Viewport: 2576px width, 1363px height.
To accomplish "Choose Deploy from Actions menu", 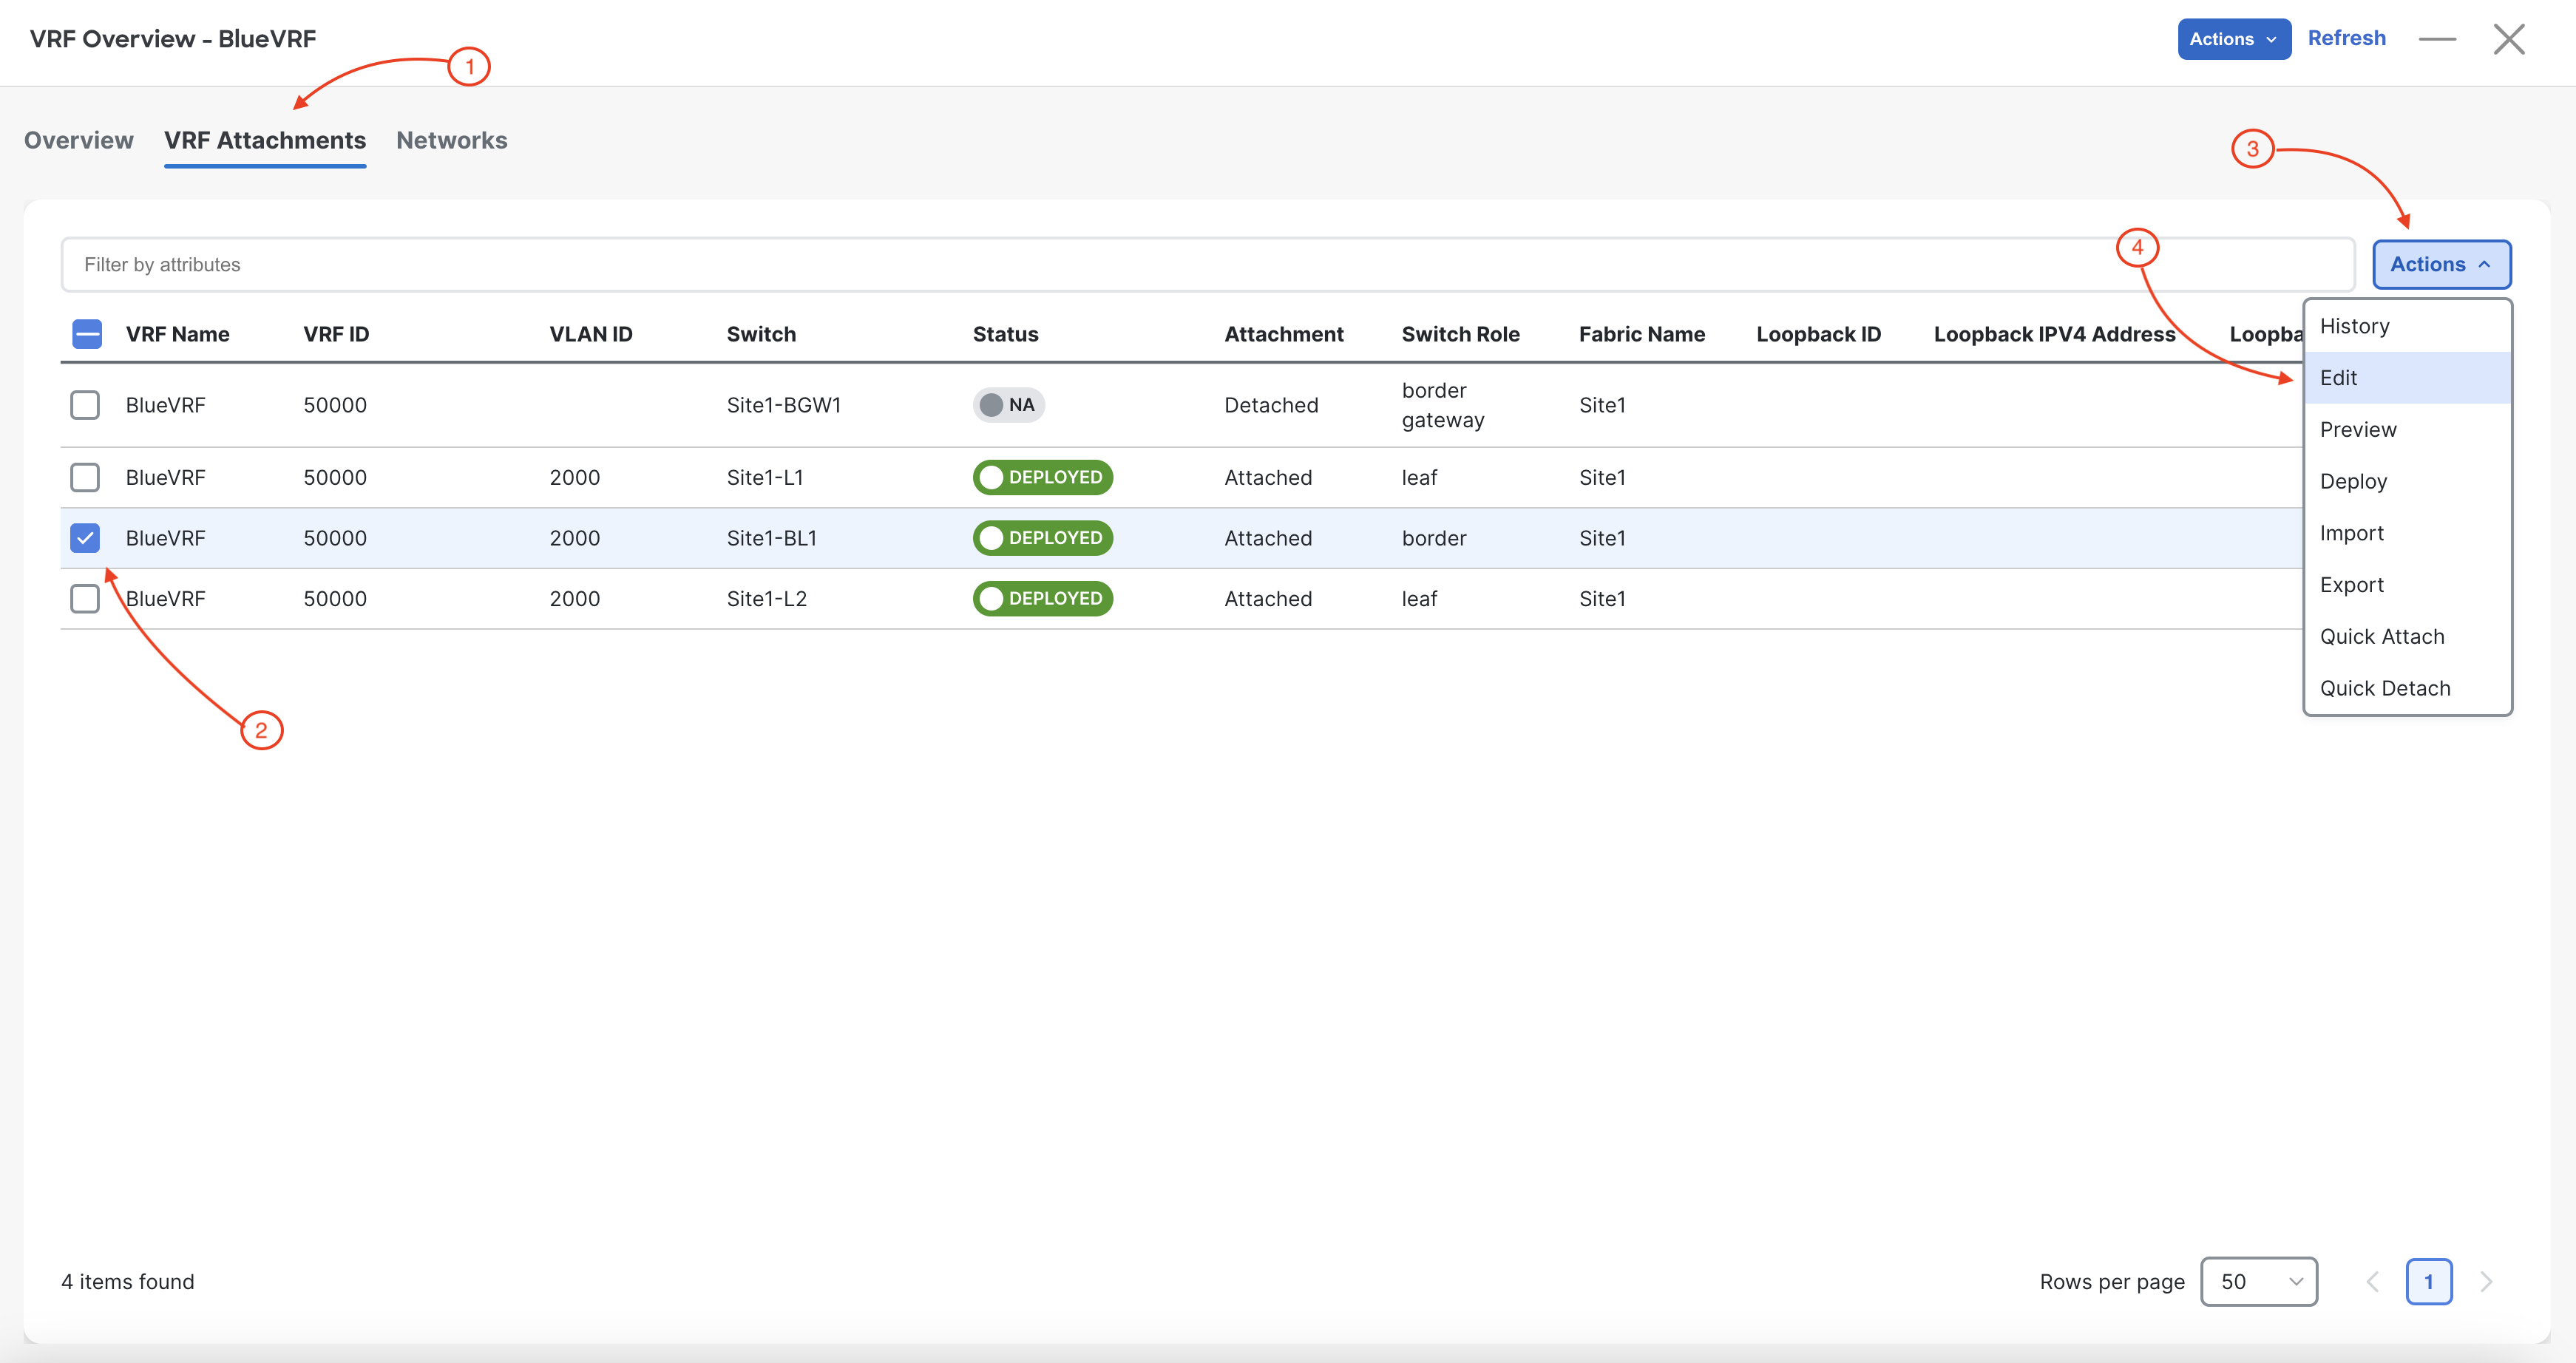I will click(2407, 481).
